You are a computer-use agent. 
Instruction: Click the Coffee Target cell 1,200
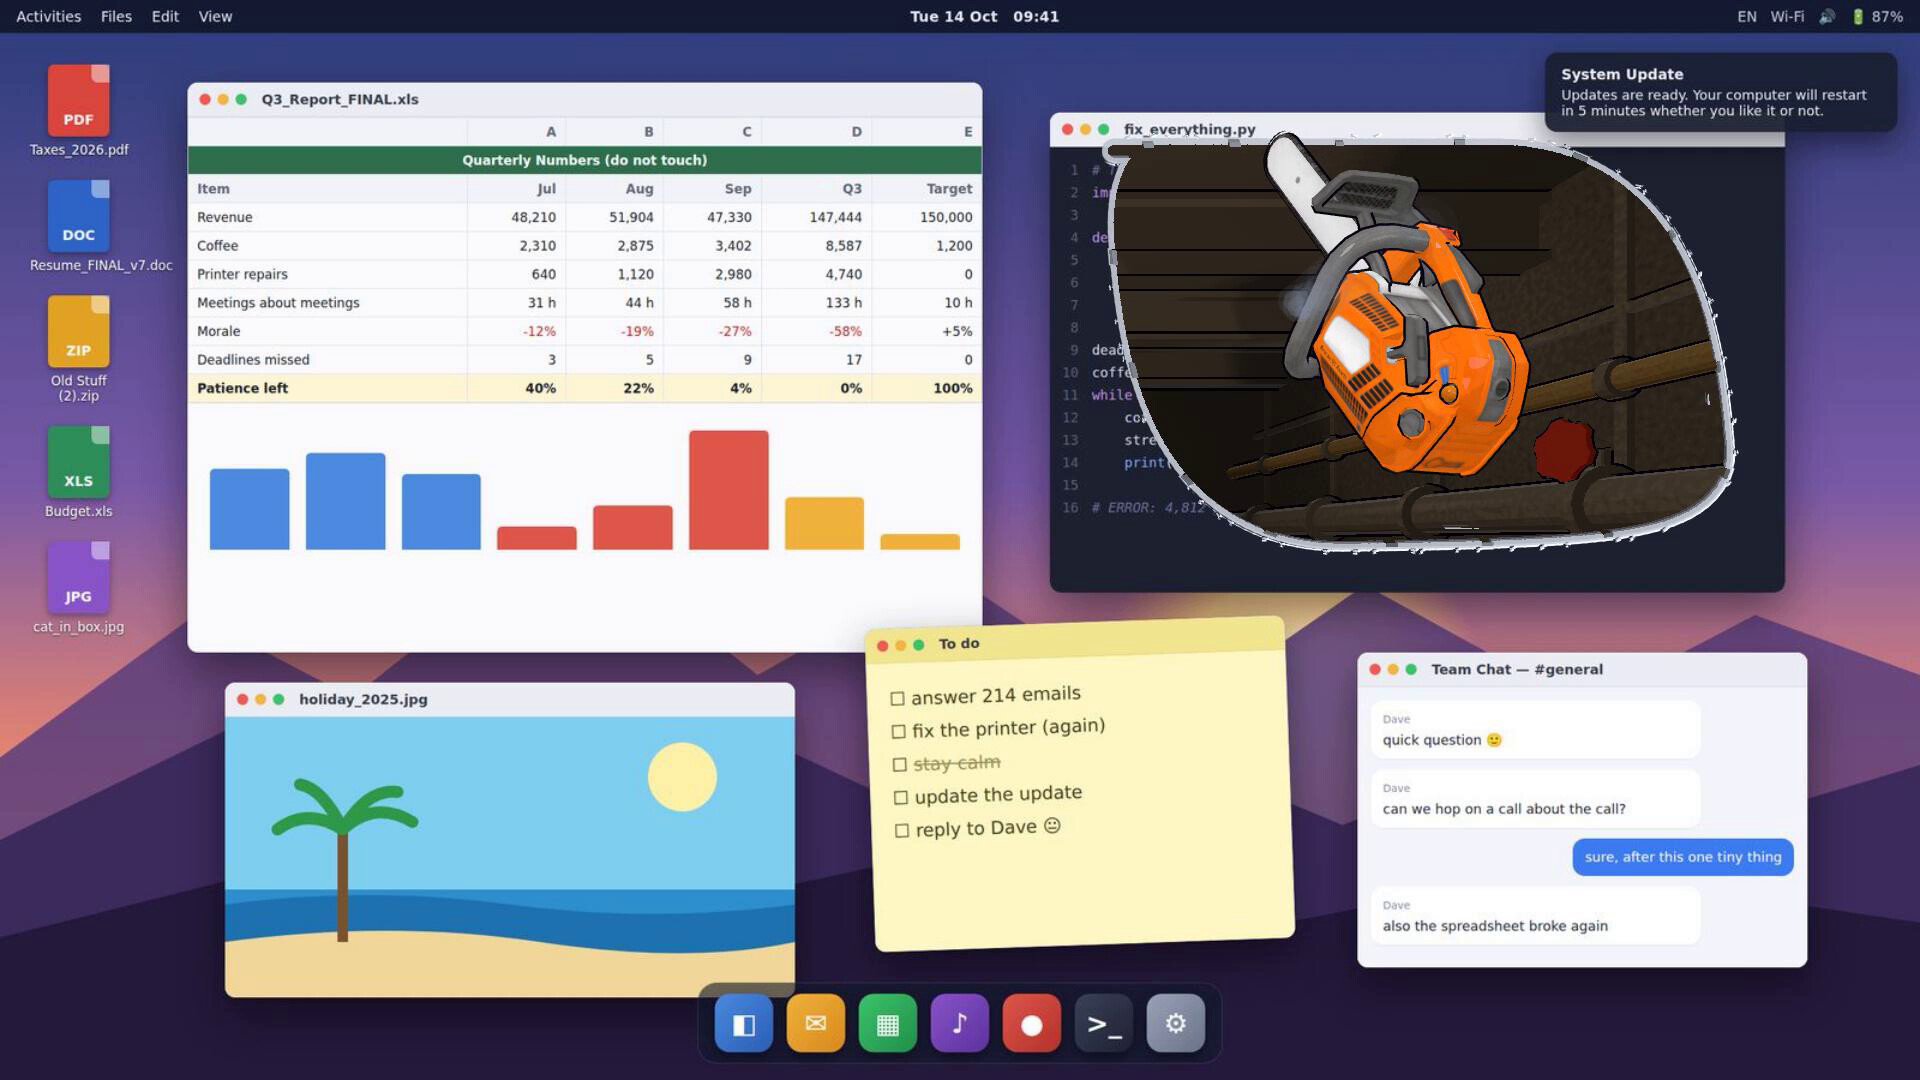click(x=926, y=245)
